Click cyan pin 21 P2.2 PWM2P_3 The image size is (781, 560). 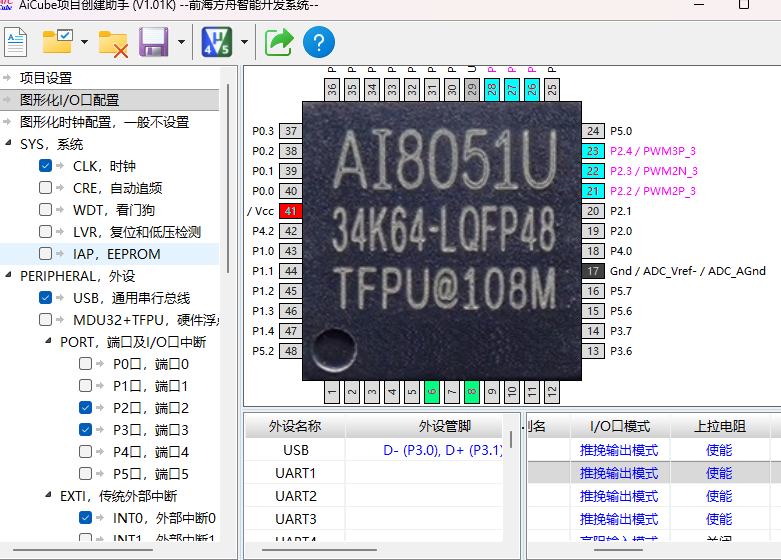click(593, 191)
